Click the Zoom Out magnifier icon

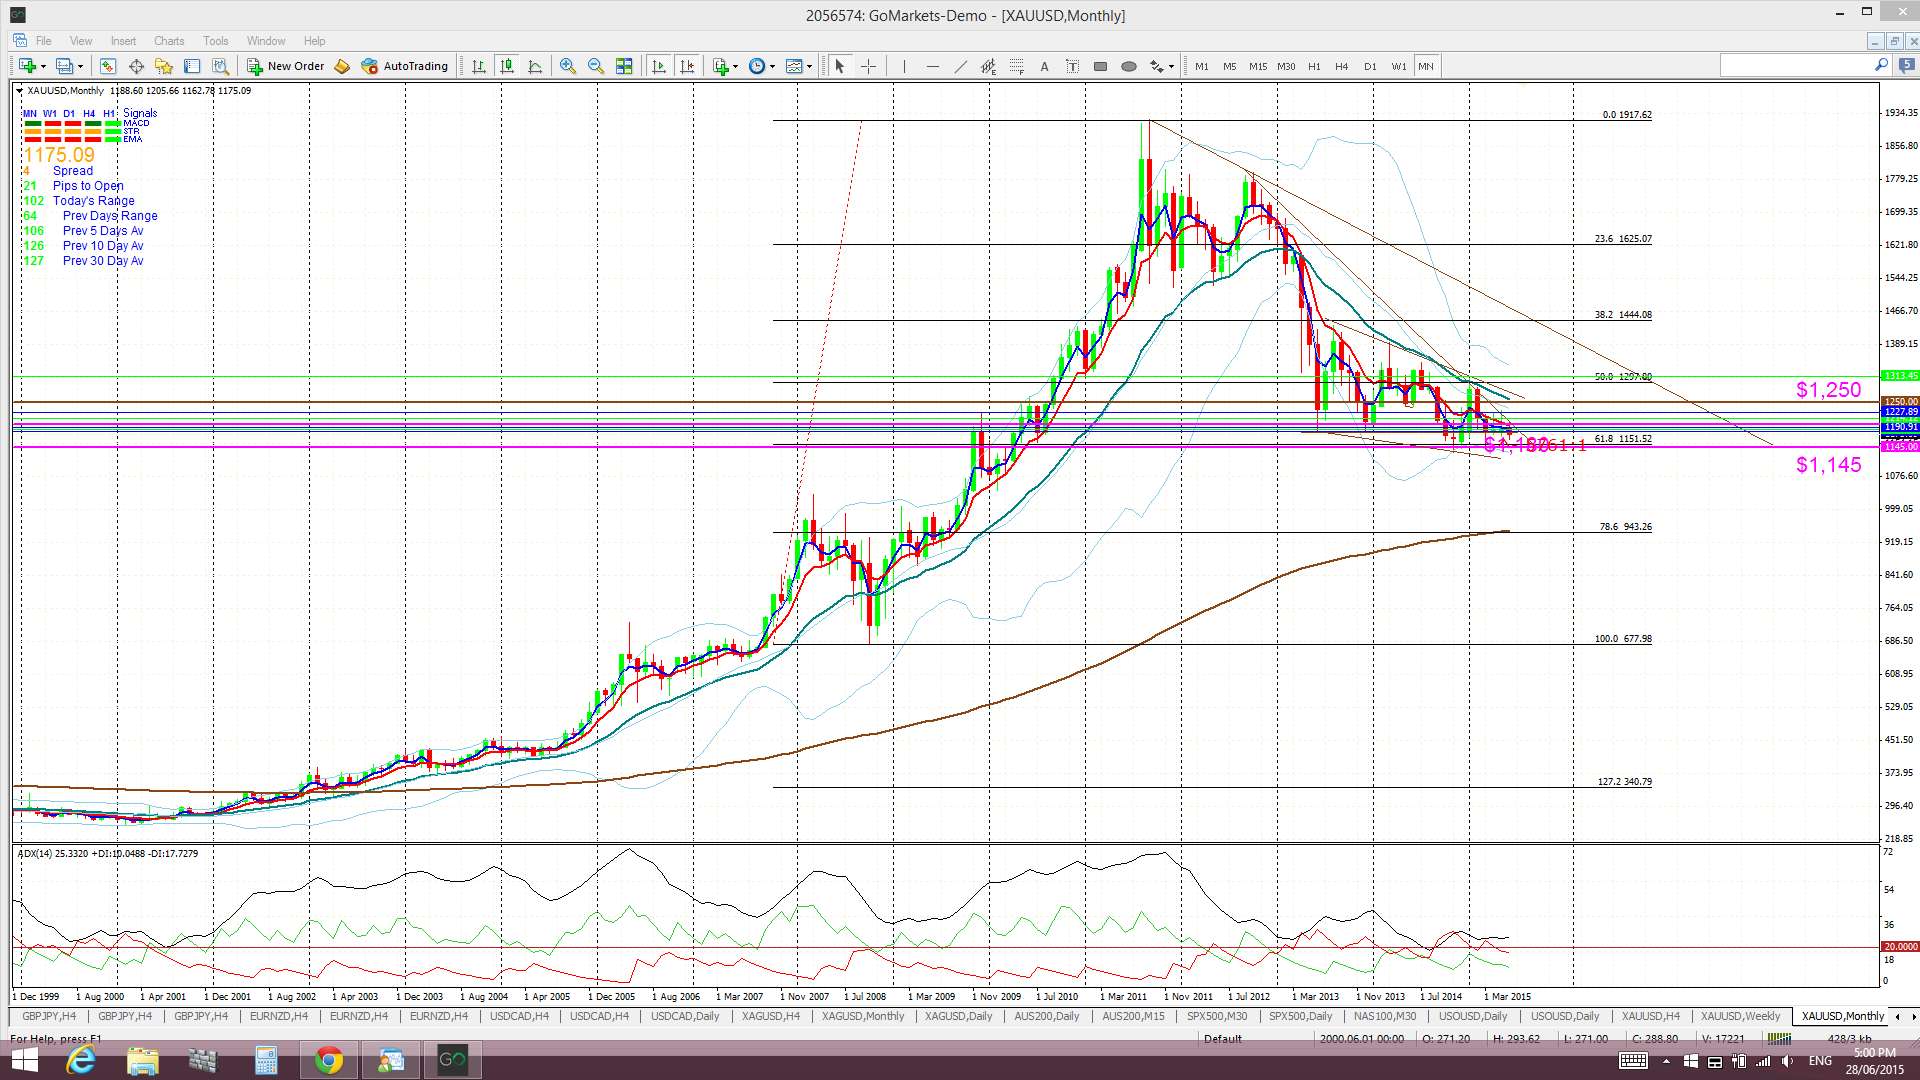(x=596, y=66)
